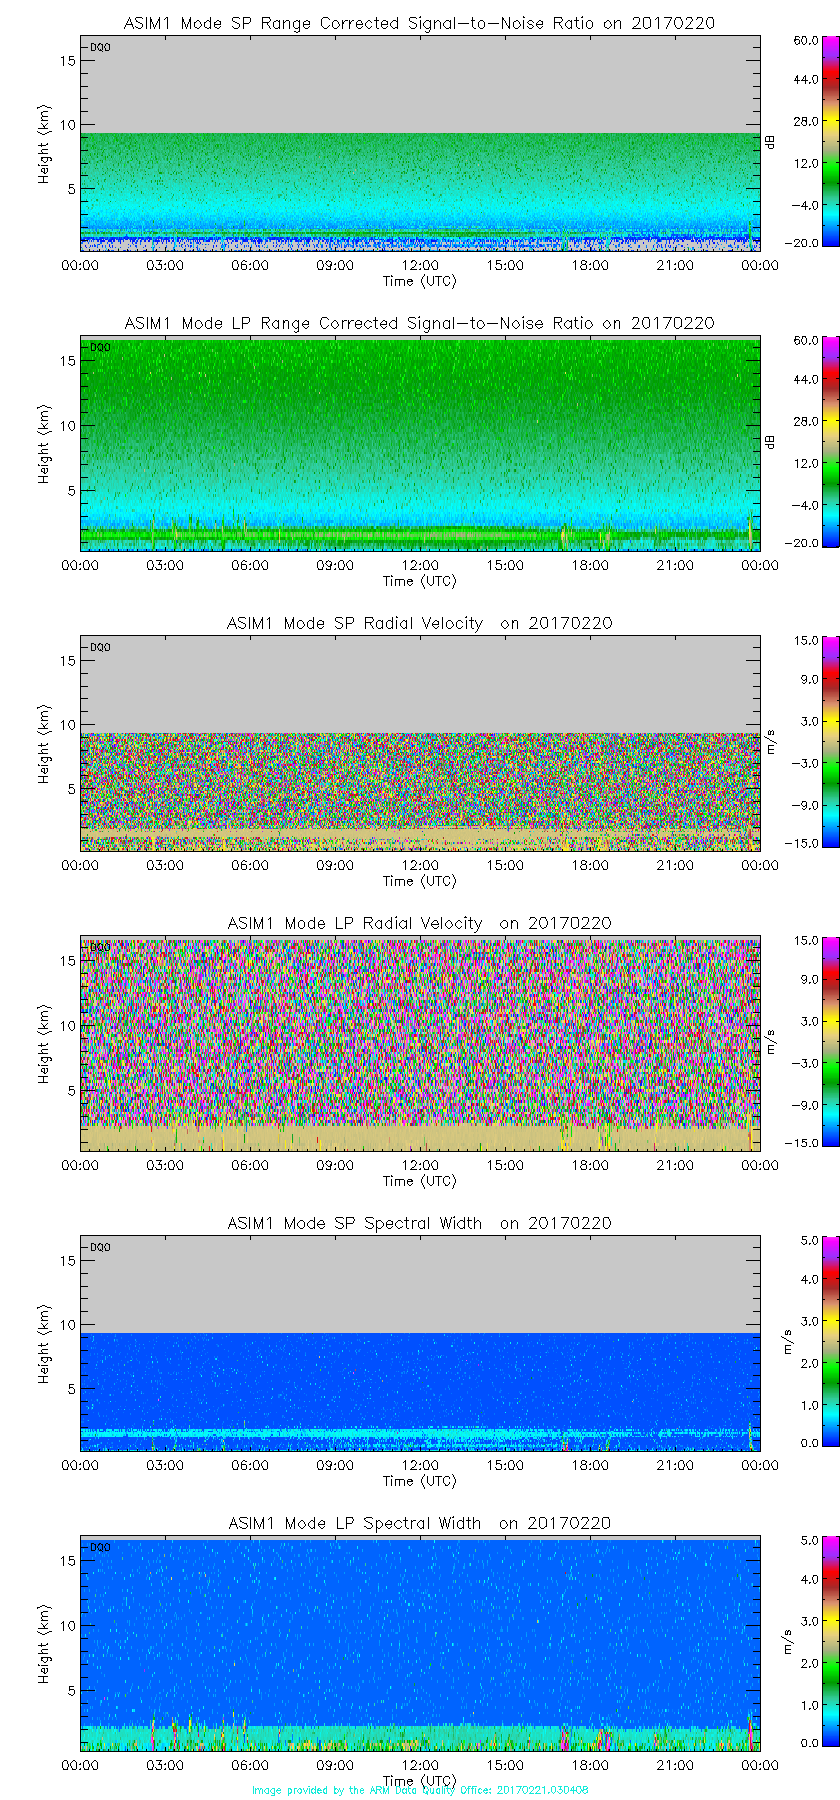Click the SP Spectral Width color bar
This screenshot has height=1800, width=840.
point(804,1341)
